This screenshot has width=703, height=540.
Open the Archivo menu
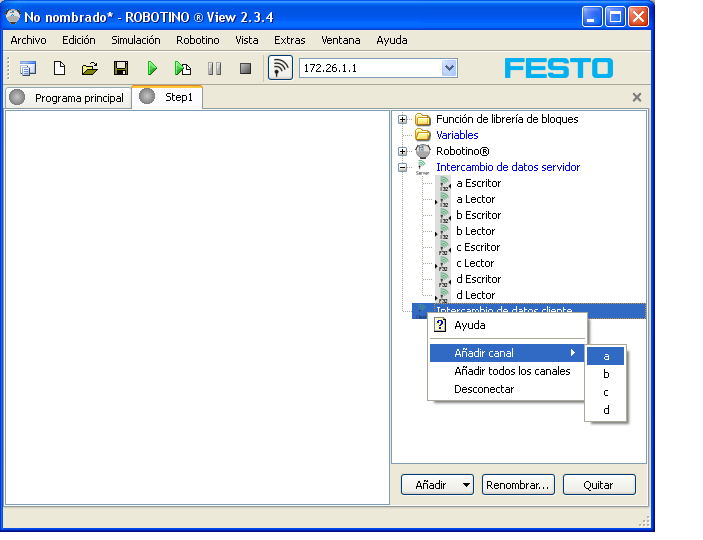pyautogui.click(x=28, y=40)
